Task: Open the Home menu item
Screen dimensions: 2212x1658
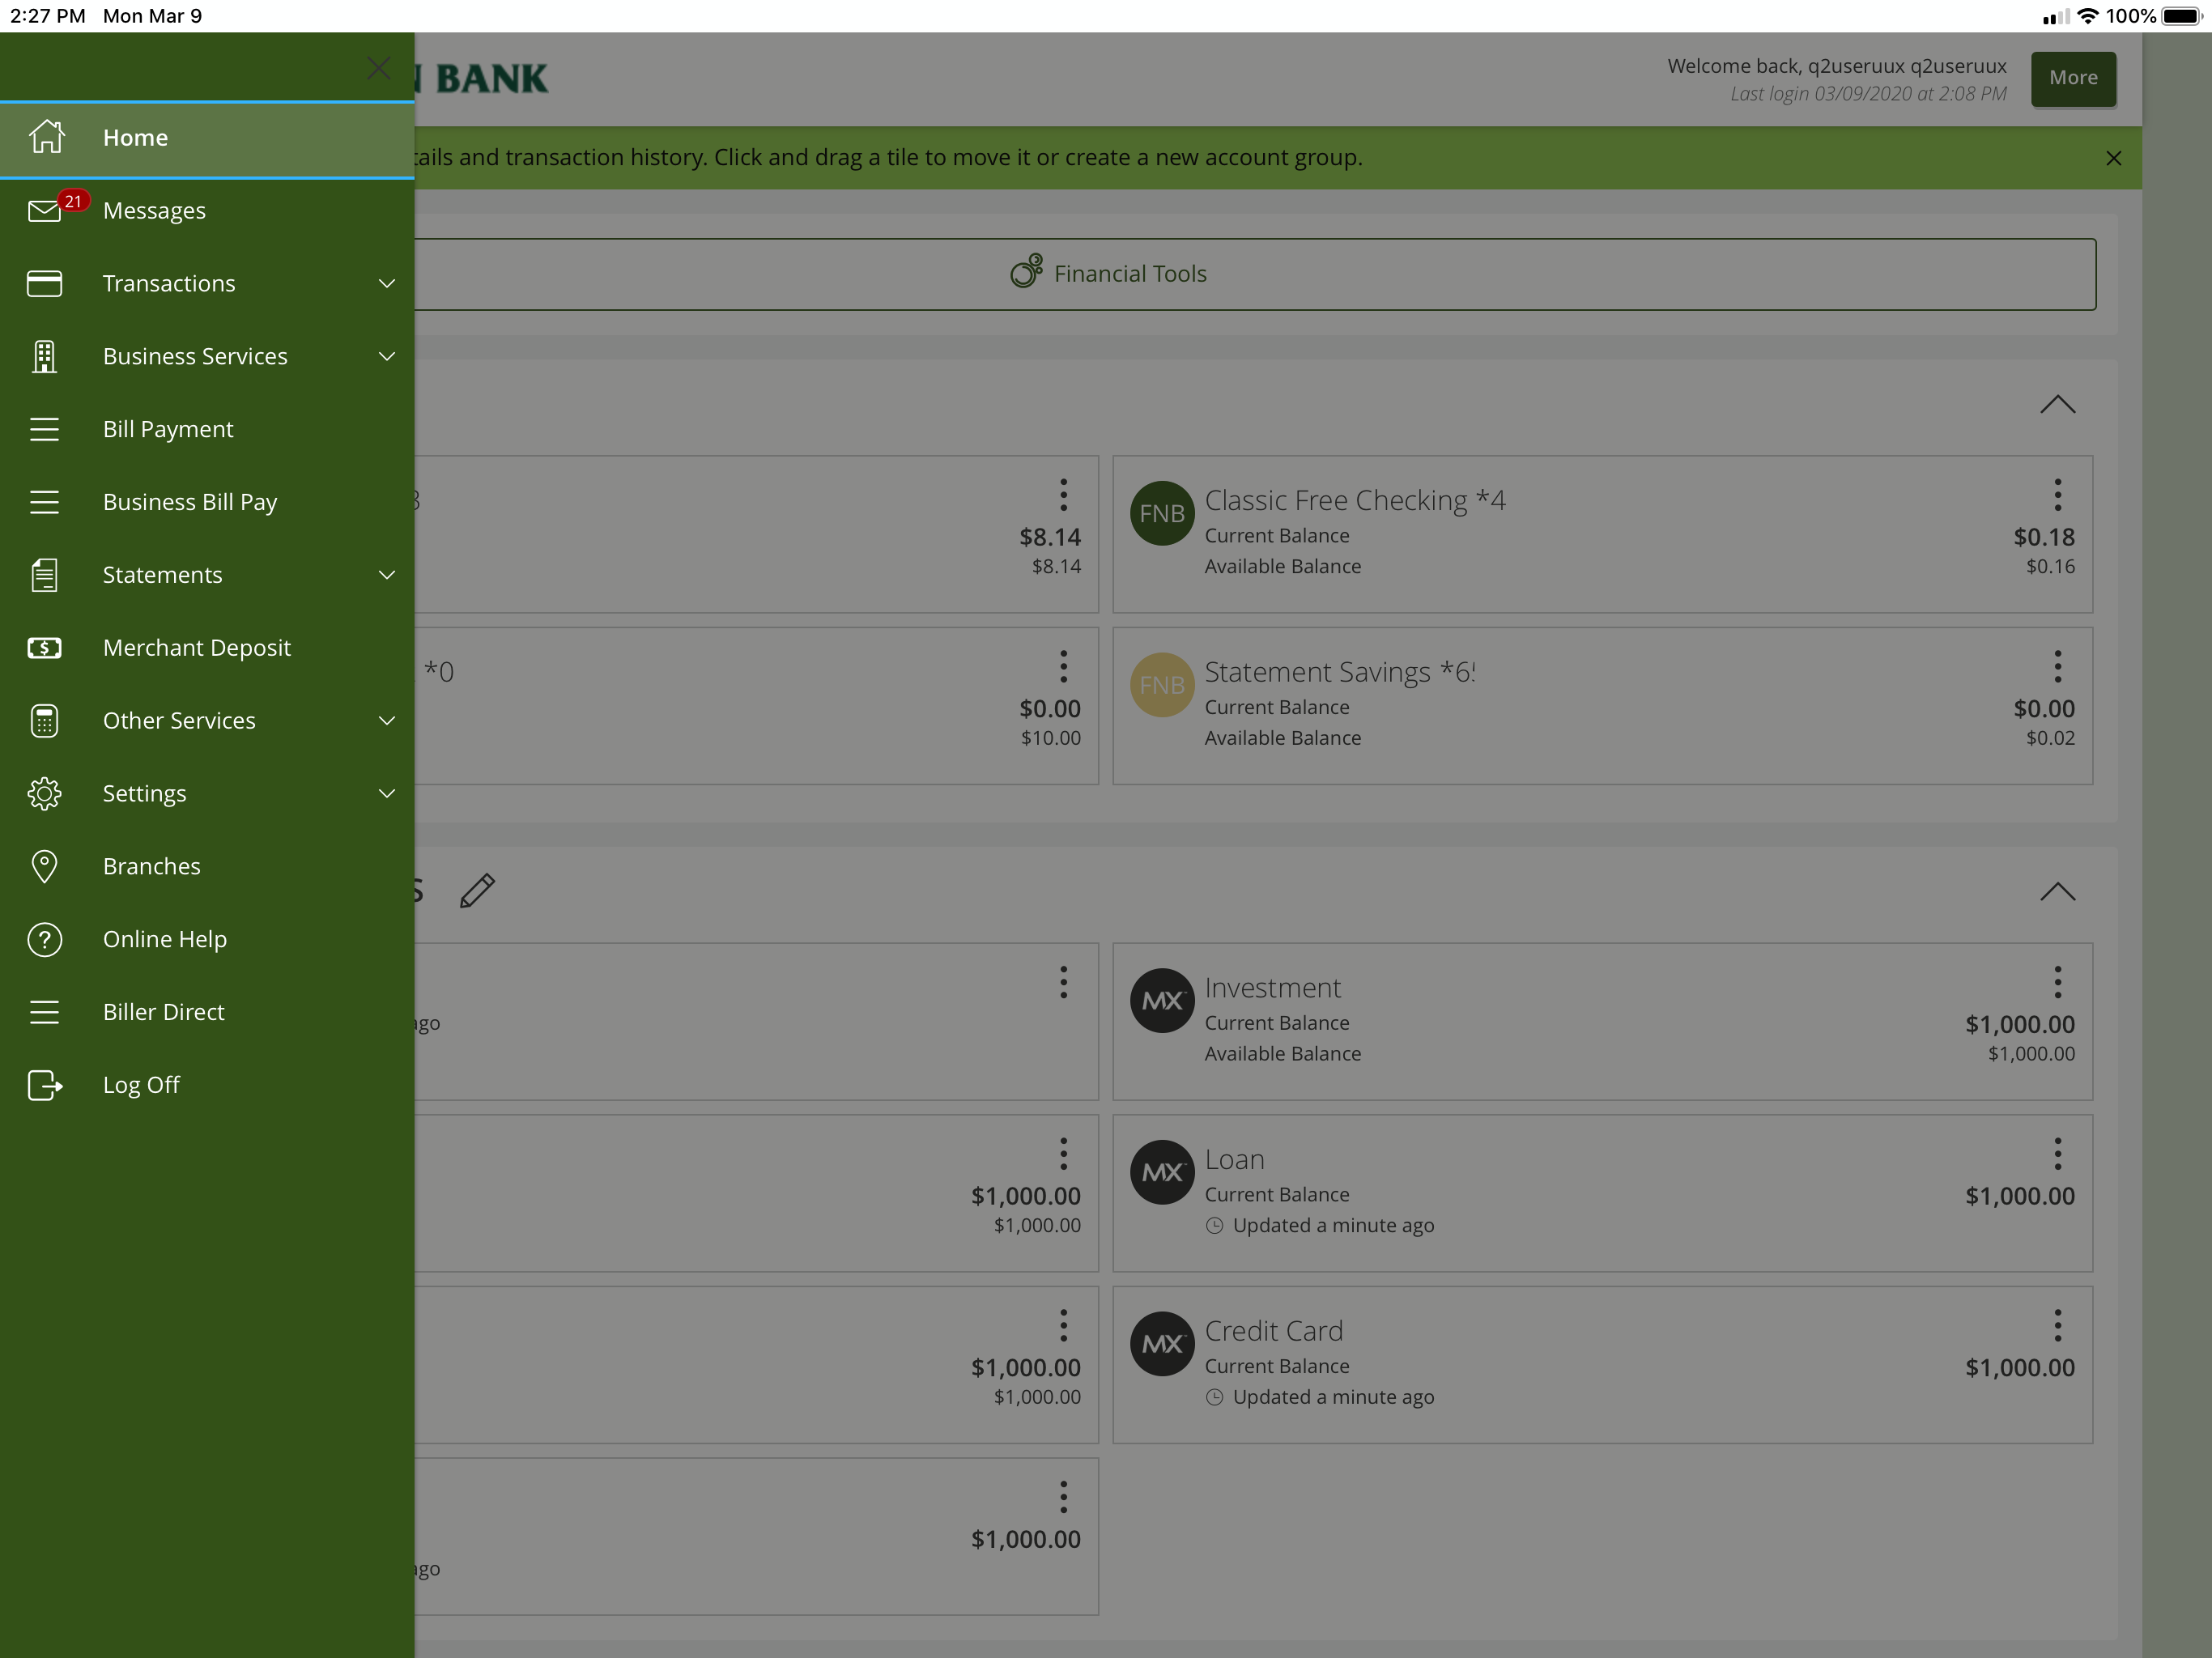Action: [x=207, y=138]
